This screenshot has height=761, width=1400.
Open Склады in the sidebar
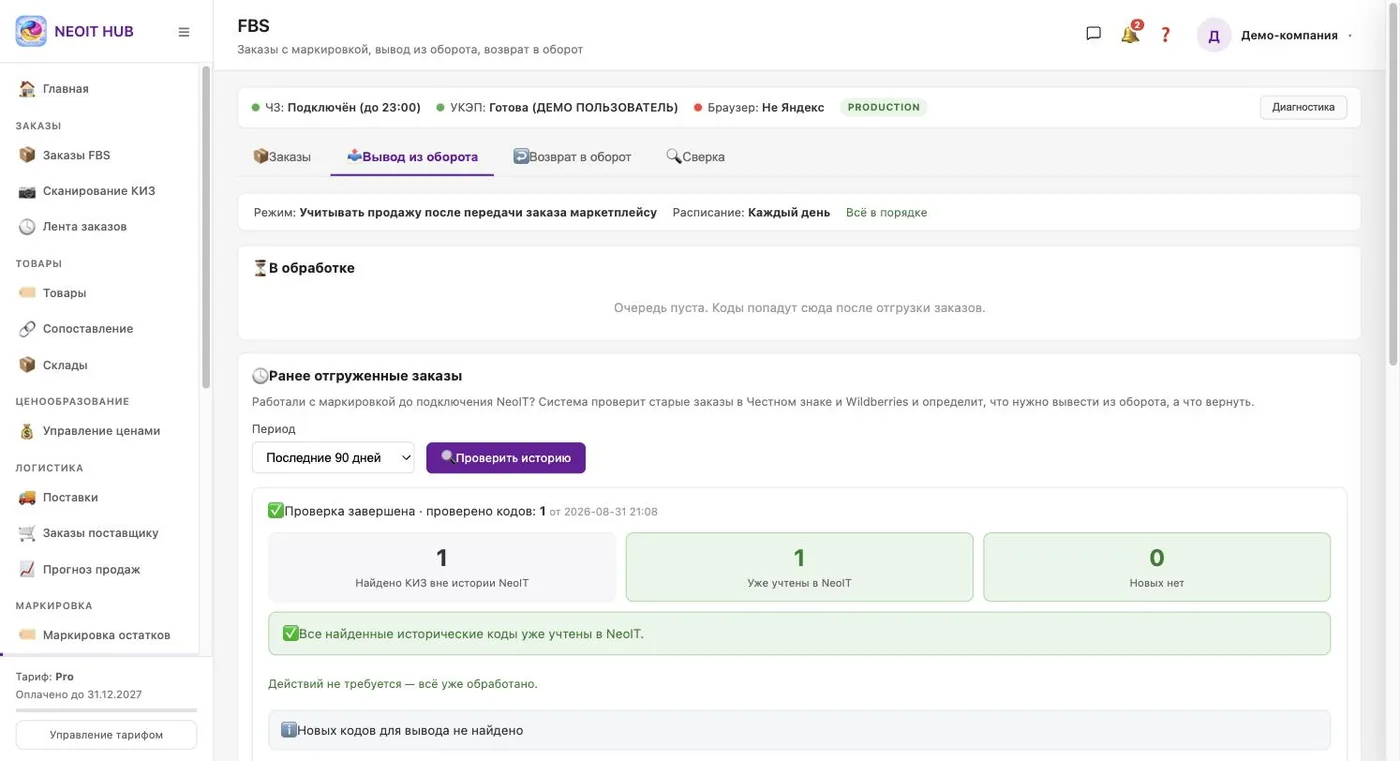tap(100, 365)
